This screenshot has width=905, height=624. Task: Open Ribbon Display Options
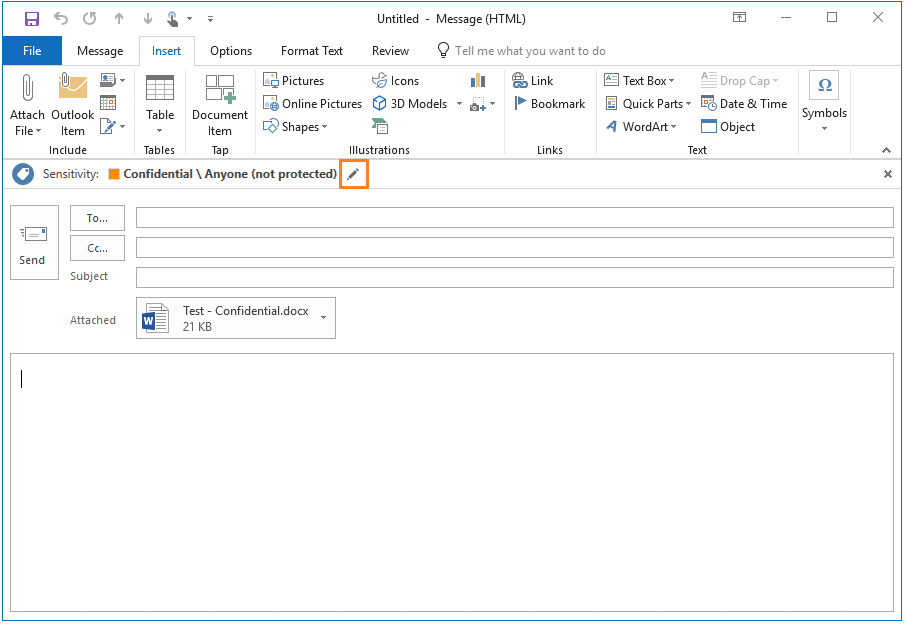pyautogui.click(x=739, y=18)
